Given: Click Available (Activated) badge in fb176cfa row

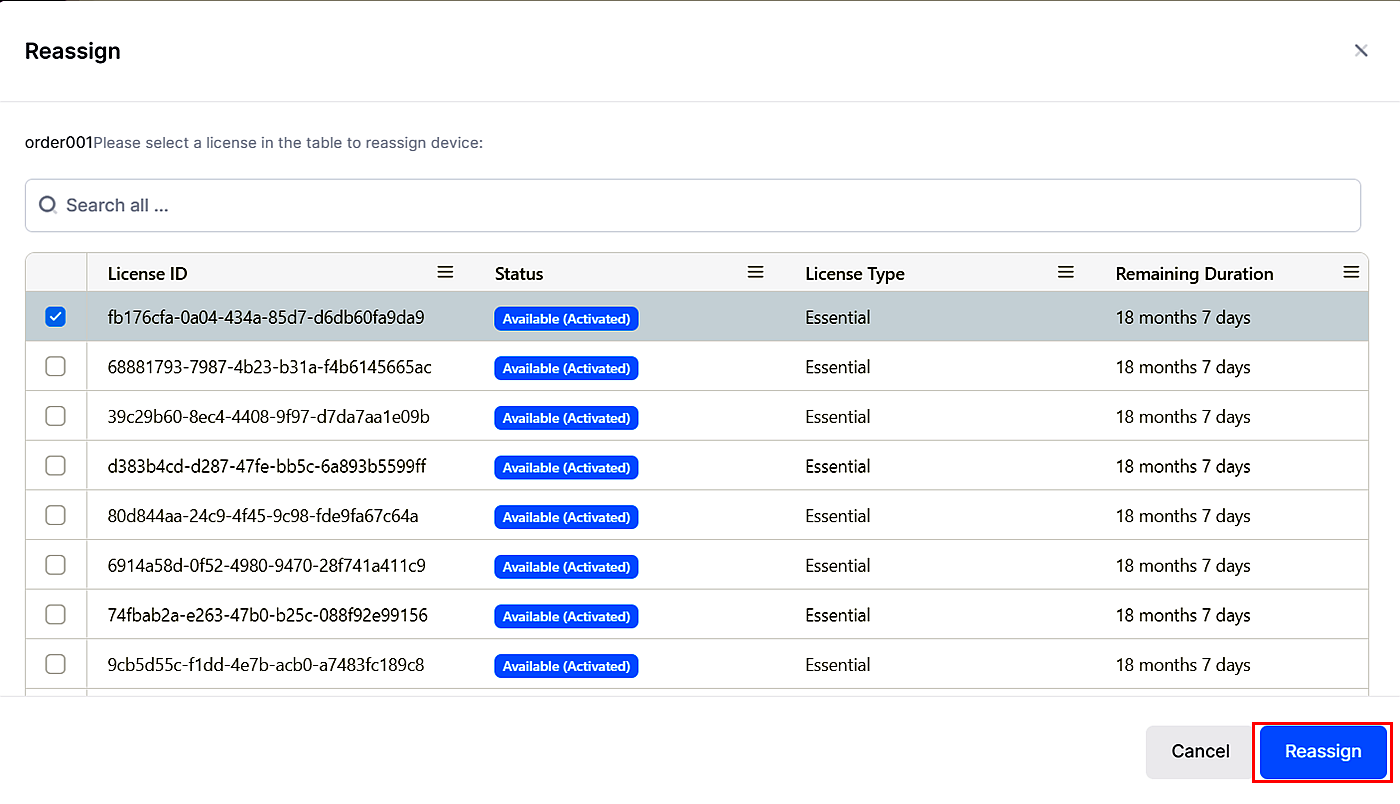Looking at the screenshot, I should click(x=566, y=319).
